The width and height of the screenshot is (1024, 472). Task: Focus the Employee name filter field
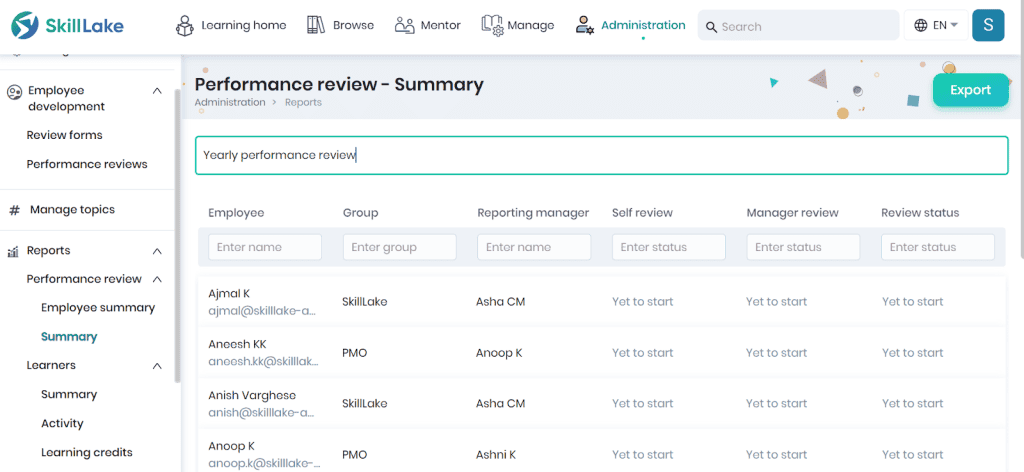[265, 247]
